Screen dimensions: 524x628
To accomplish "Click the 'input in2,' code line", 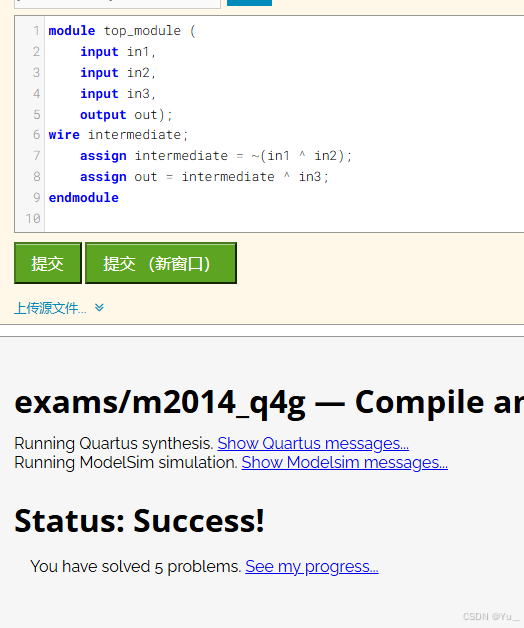I will coord(118,73).
